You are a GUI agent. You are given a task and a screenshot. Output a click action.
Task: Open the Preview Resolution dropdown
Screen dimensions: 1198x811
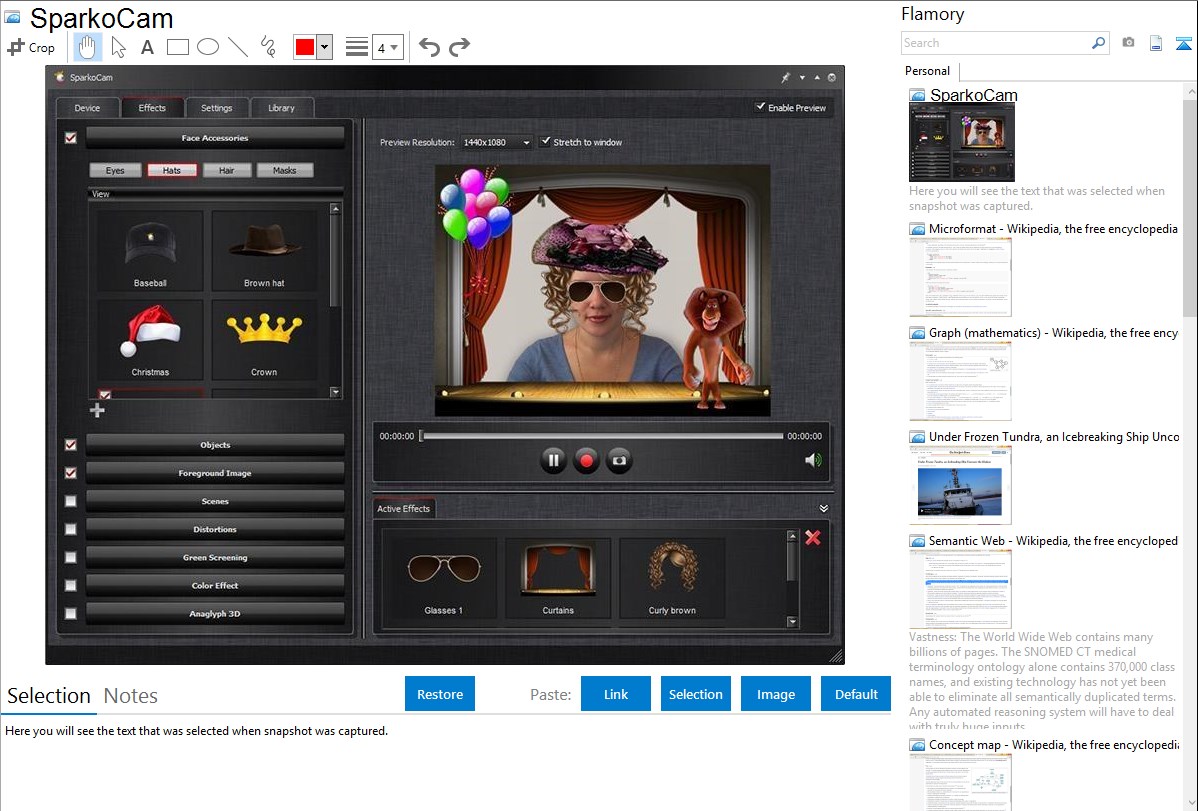pyautogui.click(x=495, y=142)
